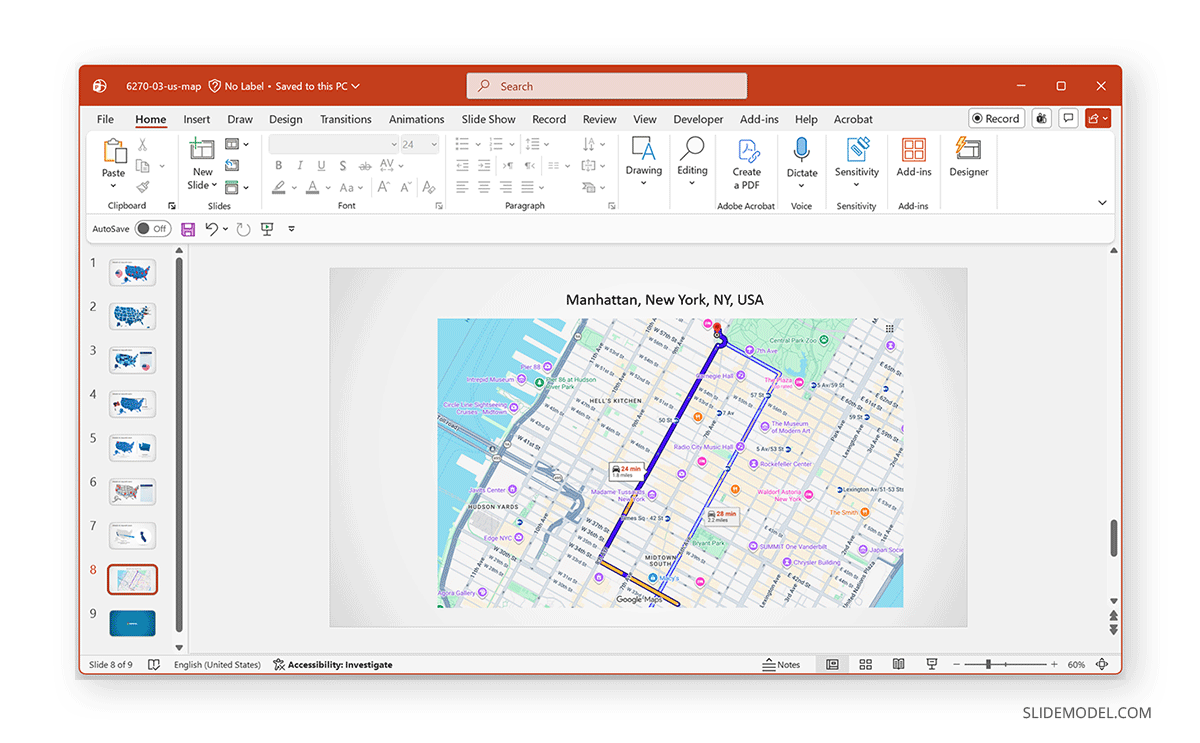Switch to Slide Sorter view in status bar
This screenshot has height=743, width=1200.
pos(866,664)
